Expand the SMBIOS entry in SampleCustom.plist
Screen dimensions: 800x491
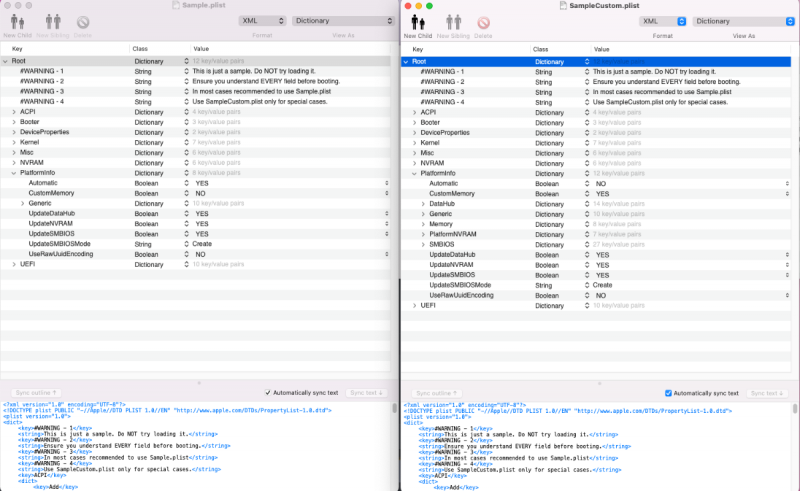422,244
